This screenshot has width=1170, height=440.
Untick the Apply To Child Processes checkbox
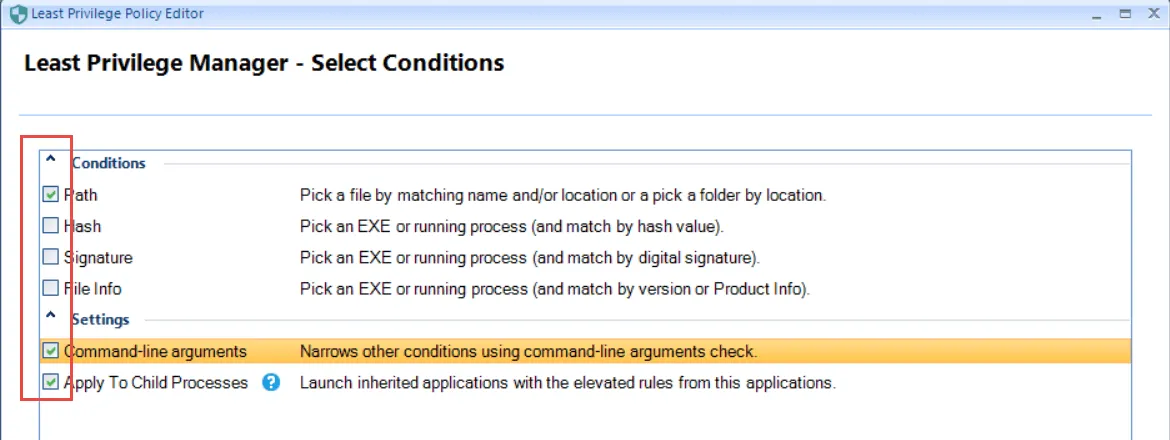50,382
